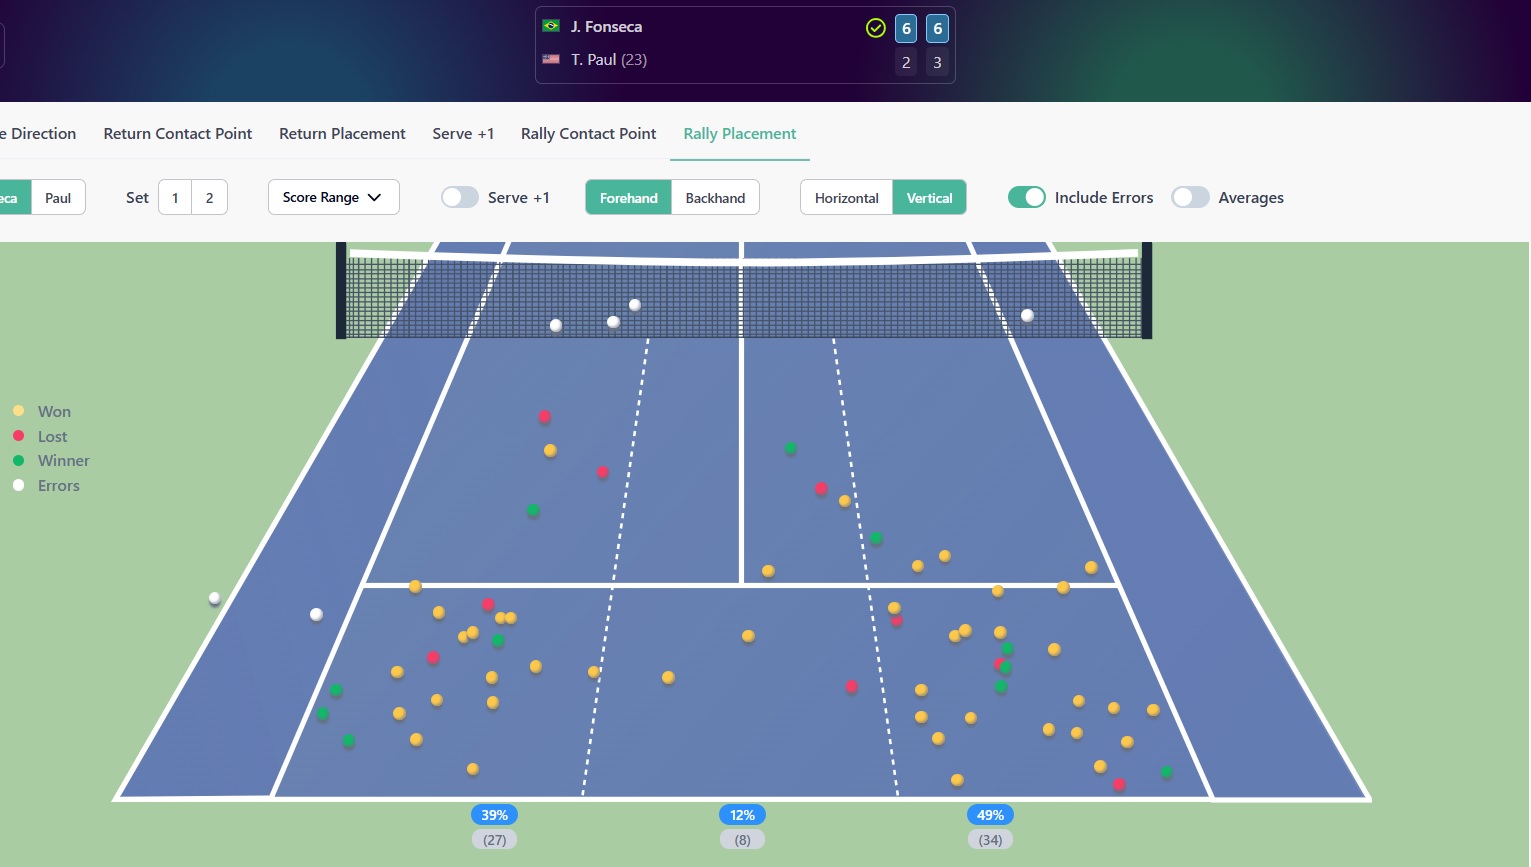Select the Backhand button

(x=715, y=198)
